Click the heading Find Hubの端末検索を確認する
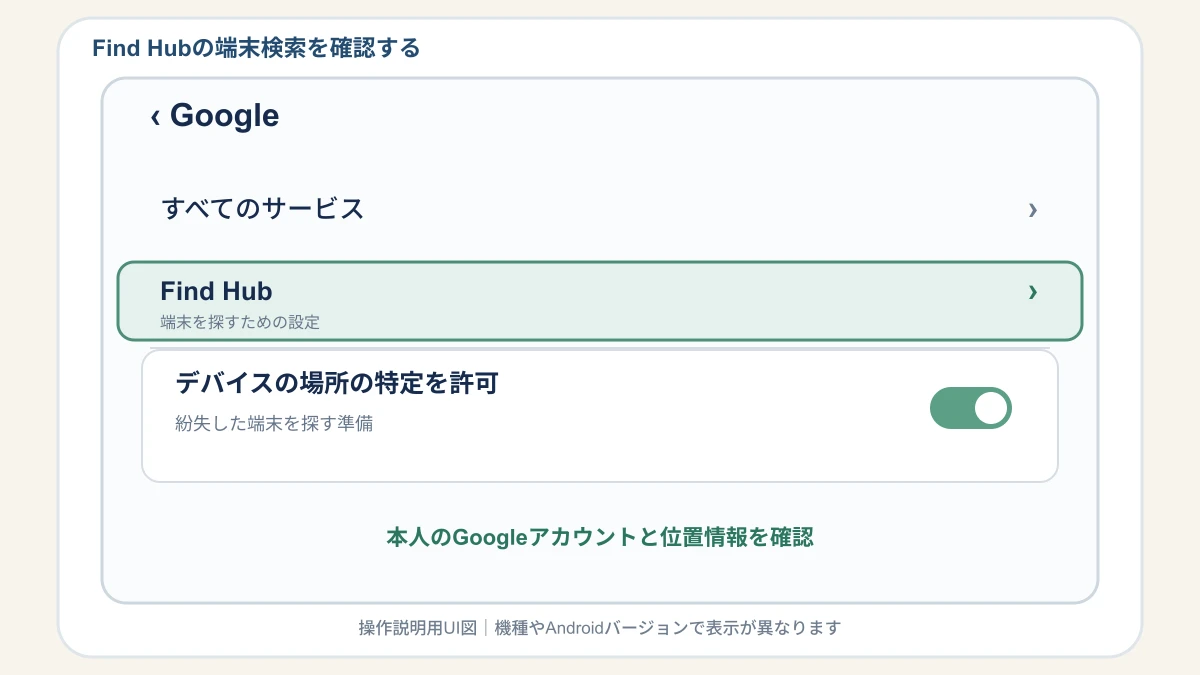Screen dimensions: 1200x675 (256, 48)
